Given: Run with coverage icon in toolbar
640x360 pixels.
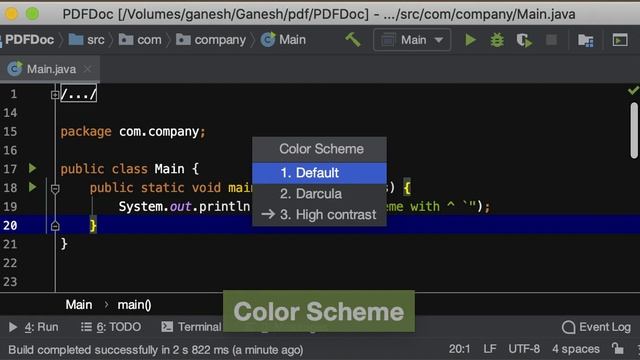Looking at the screenshot, I should tap(524, 40).
